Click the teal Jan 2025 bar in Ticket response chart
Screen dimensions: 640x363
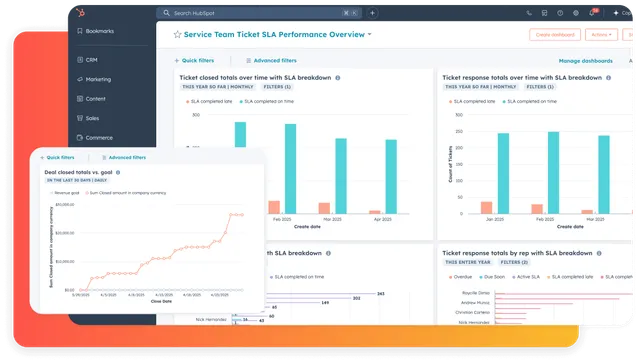[503, 173]
